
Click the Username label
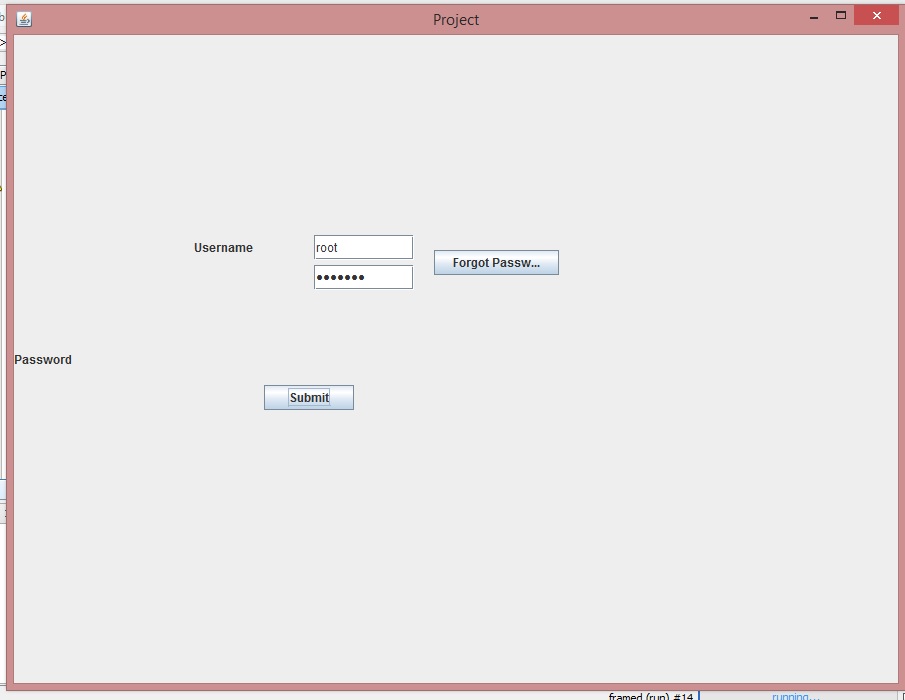[x=223, y=248]
